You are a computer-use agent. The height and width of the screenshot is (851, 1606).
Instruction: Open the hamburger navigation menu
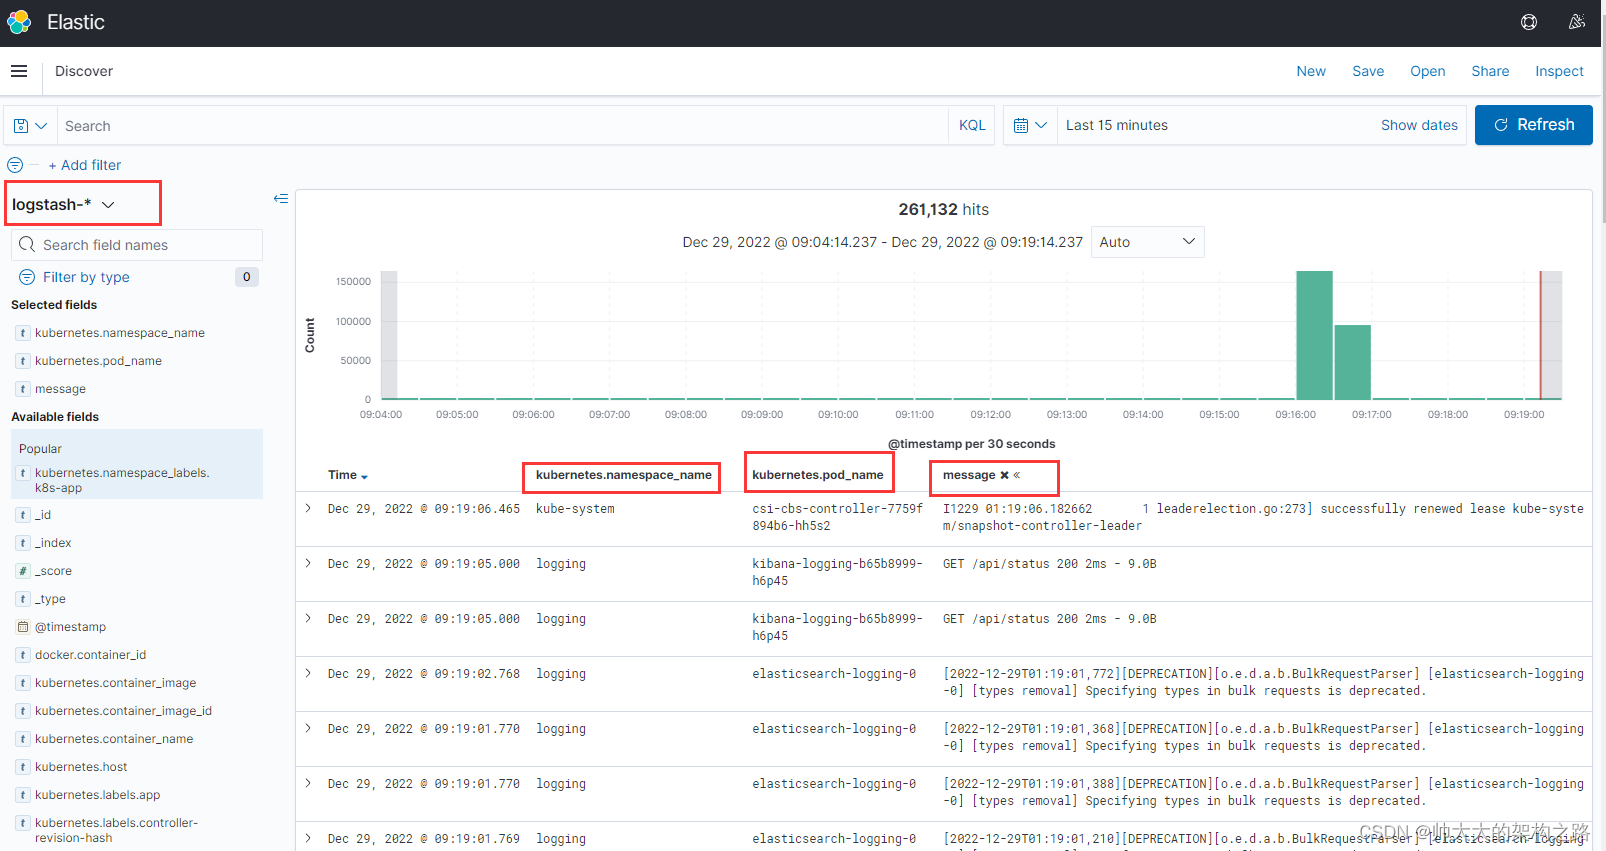pos(19,71)
